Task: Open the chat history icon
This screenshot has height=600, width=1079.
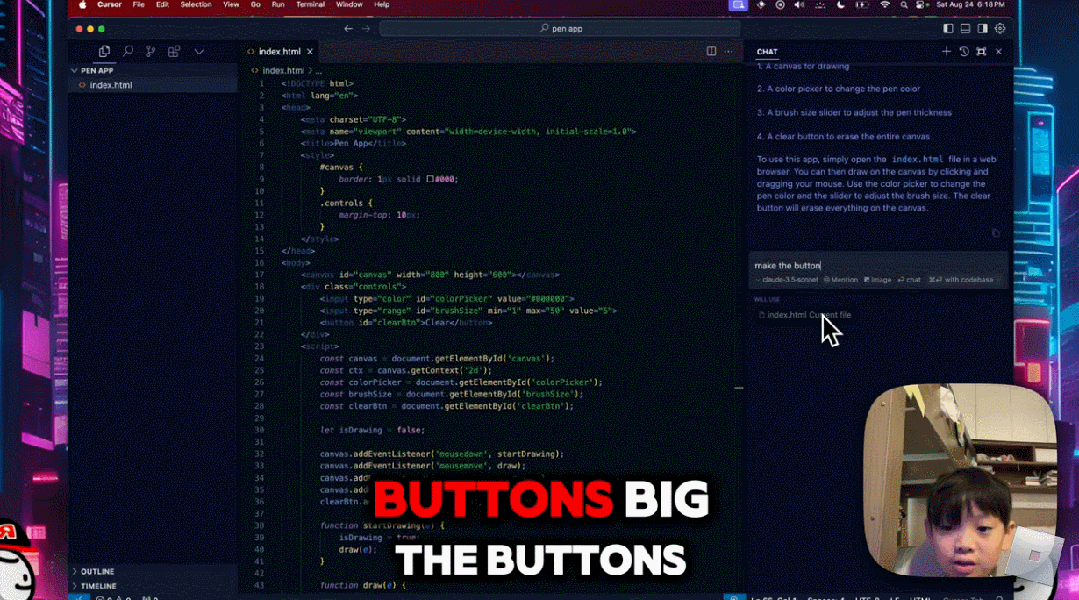Action: 964,51
